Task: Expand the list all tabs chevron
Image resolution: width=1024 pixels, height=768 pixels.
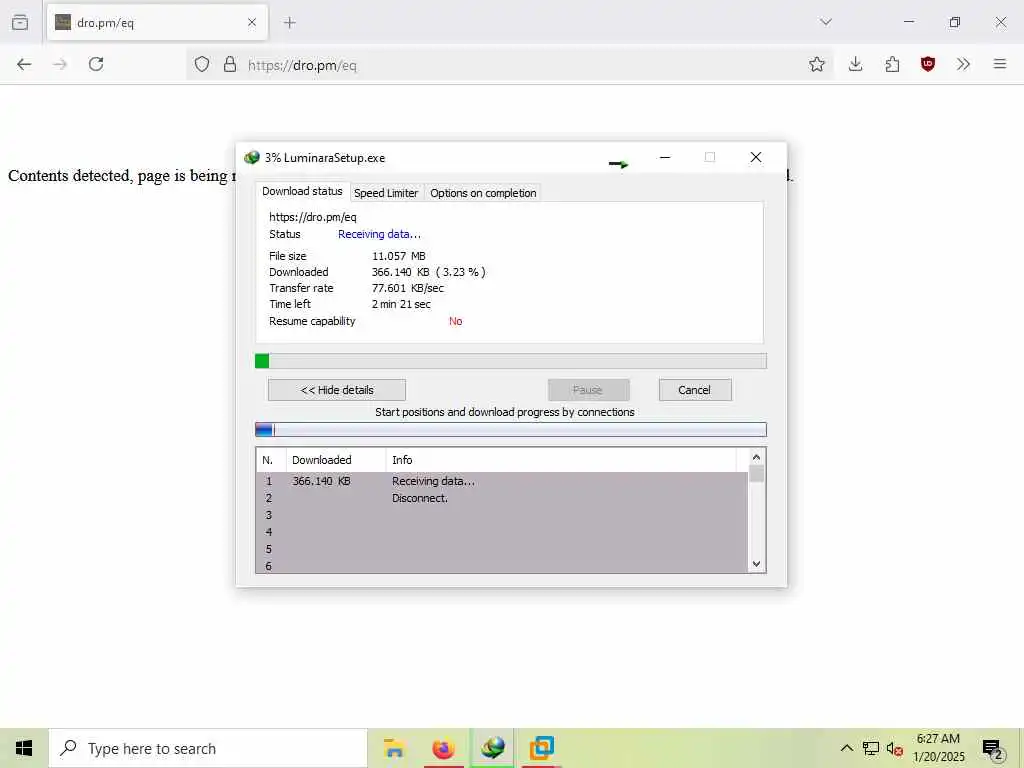Action: pos(825,22)
